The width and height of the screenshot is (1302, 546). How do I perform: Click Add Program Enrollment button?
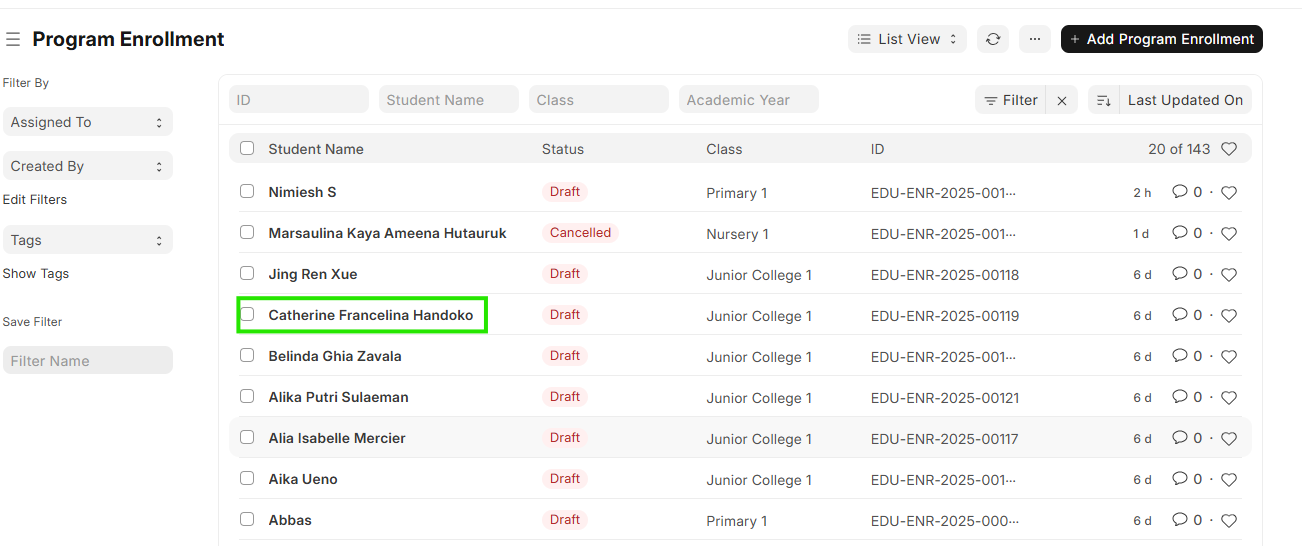click(x=1161, y=39)
